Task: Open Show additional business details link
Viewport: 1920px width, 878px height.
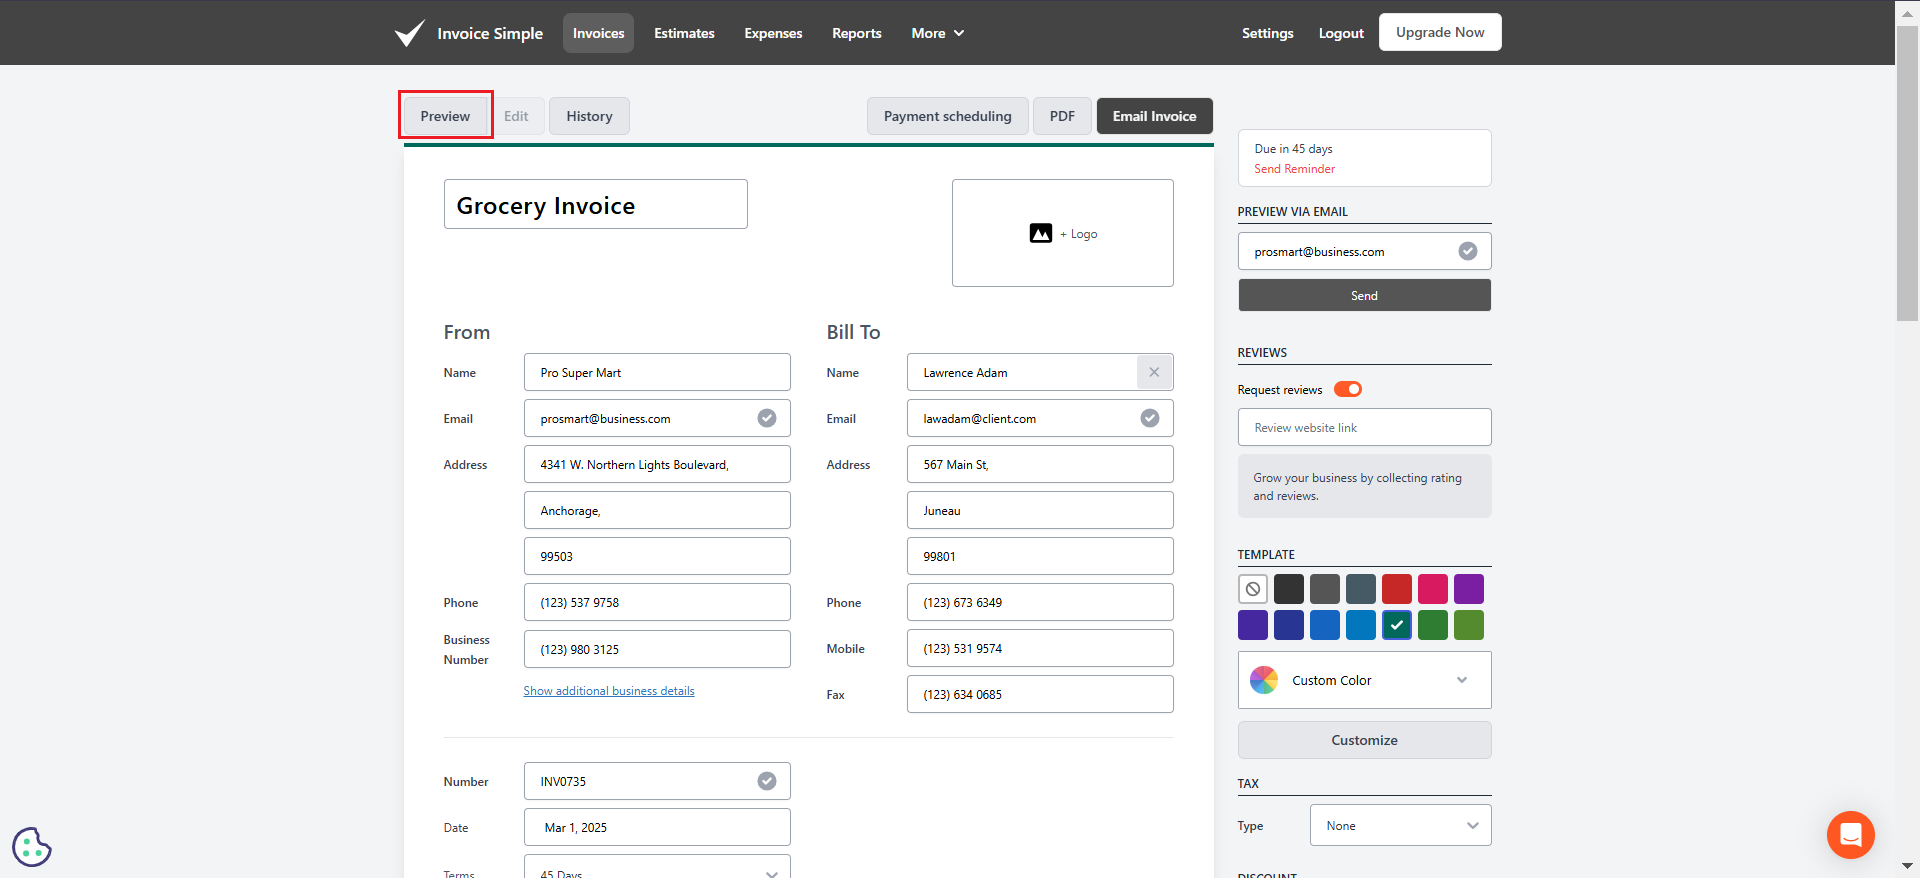Action: (x=608, y=691)
